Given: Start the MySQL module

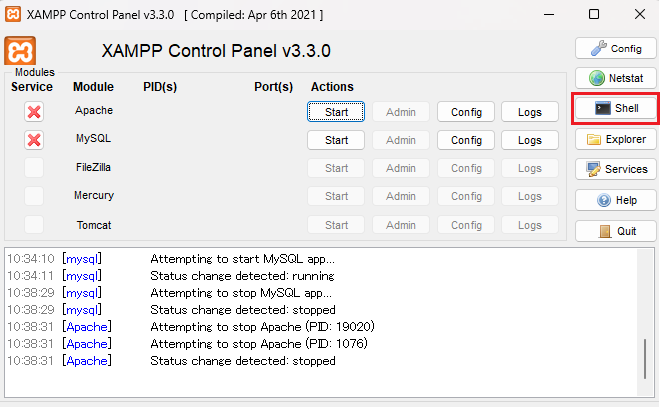Looking at the screenshot, I should click(336, 140).
